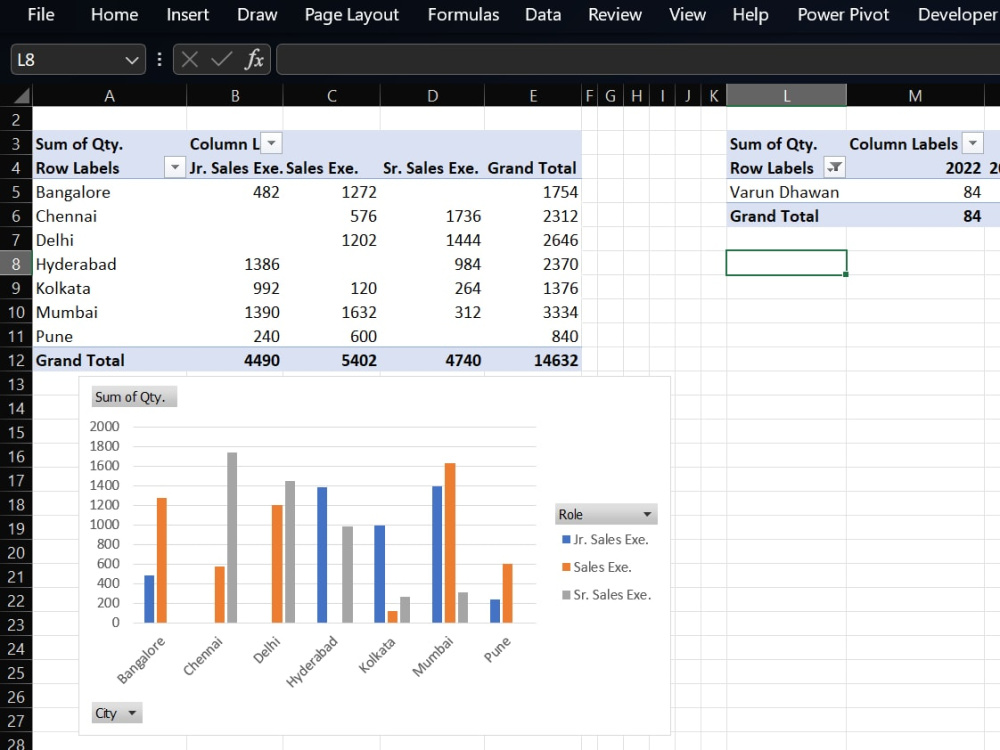
Task: Open the Name Box dropdown arrow
Action: tap(131, 60)
